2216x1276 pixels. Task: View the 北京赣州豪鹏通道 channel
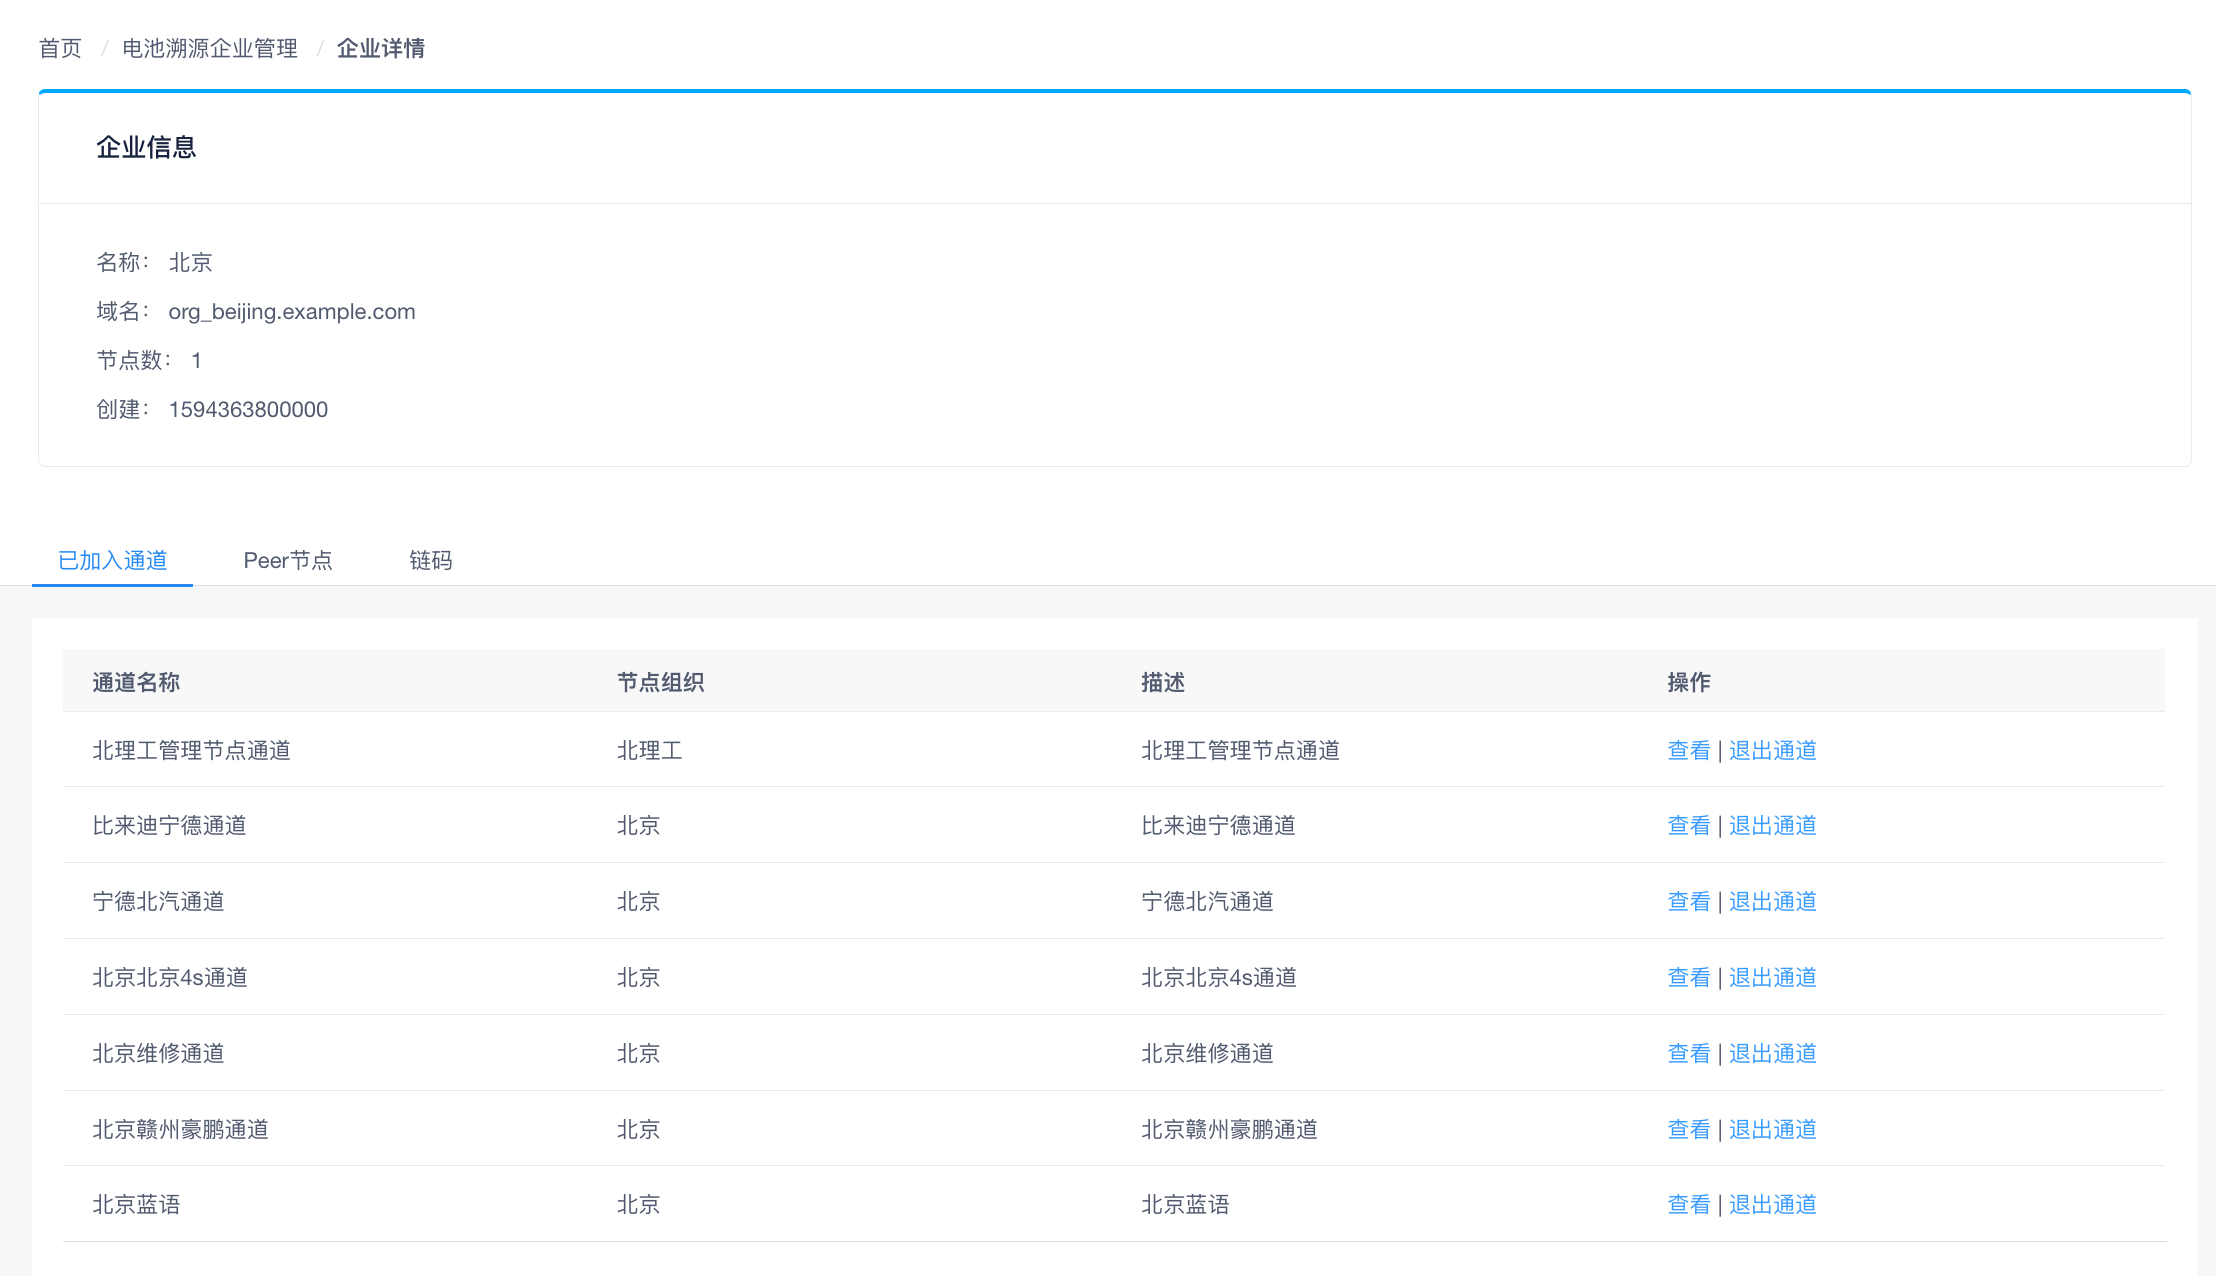click(1689, 1129)
